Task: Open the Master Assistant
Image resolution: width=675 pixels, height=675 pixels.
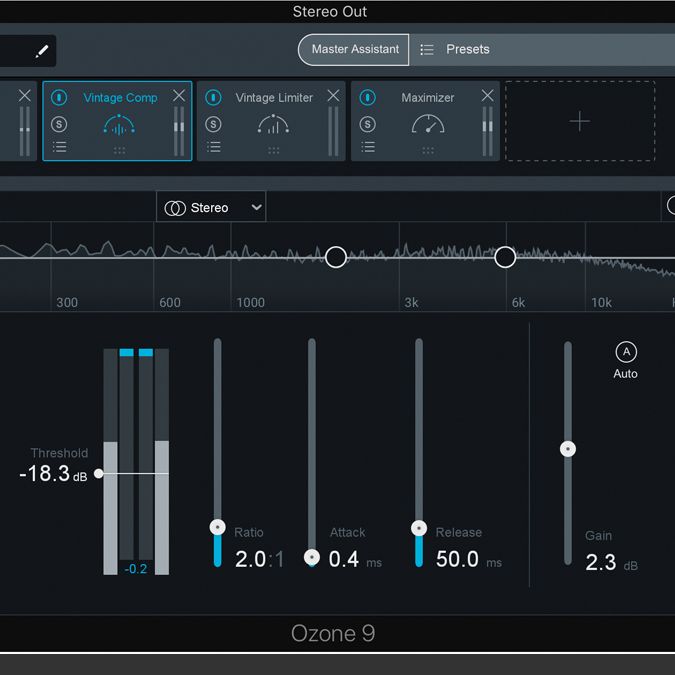Action: 353,50
